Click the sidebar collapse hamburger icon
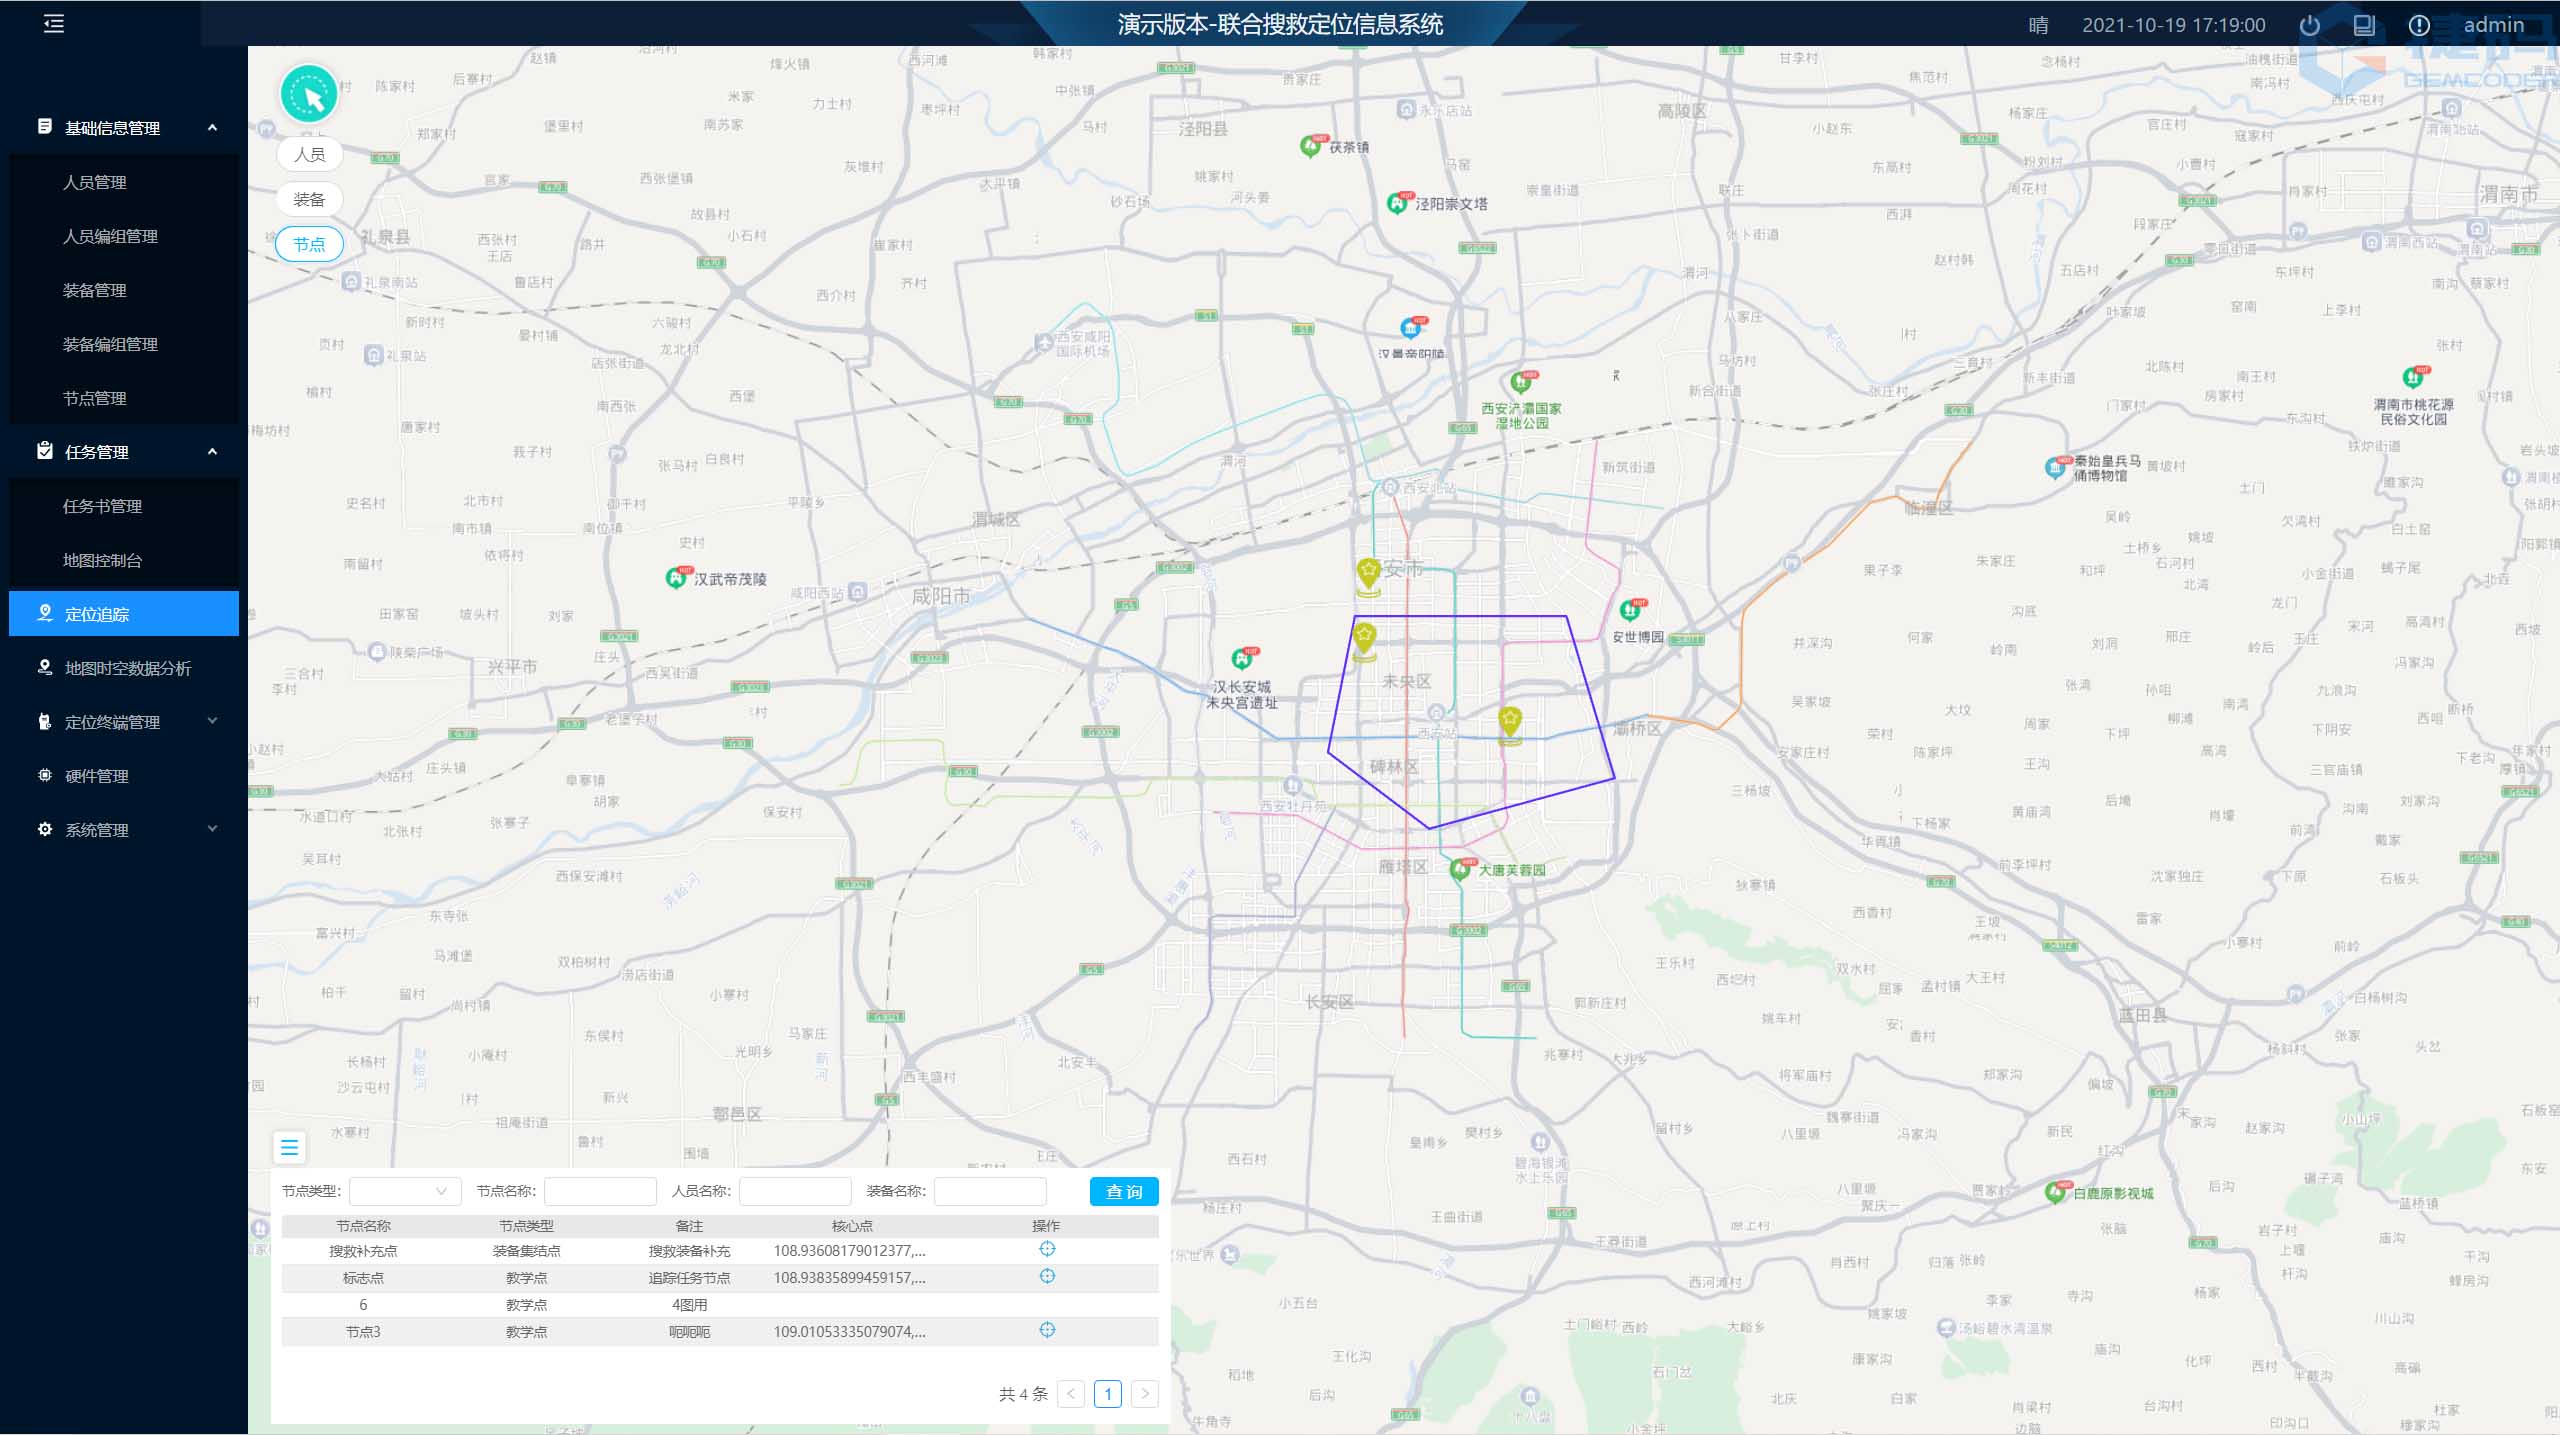2560x1435 pixels. click(54, 24)
